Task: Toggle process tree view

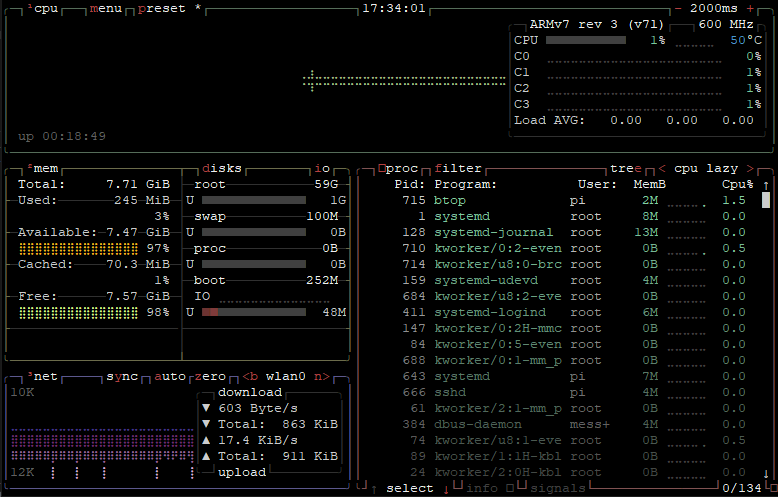Action: click(x=626, y=168)
